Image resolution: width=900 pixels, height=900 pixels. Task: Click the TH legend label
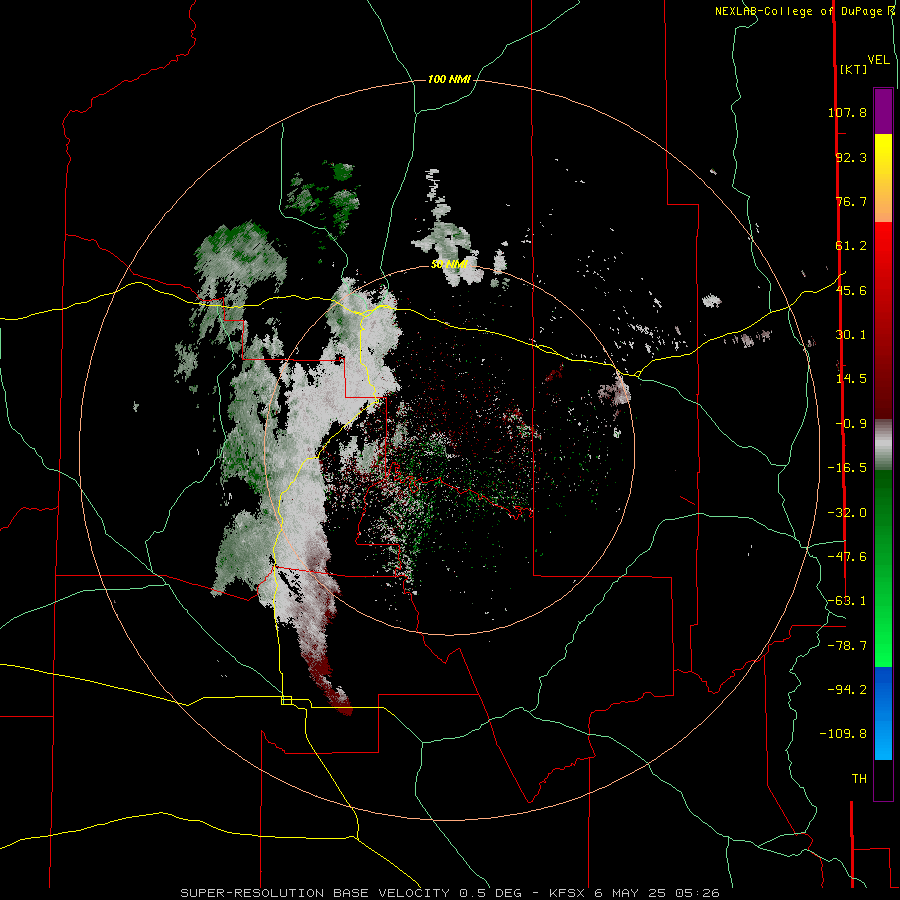(859, 779)
